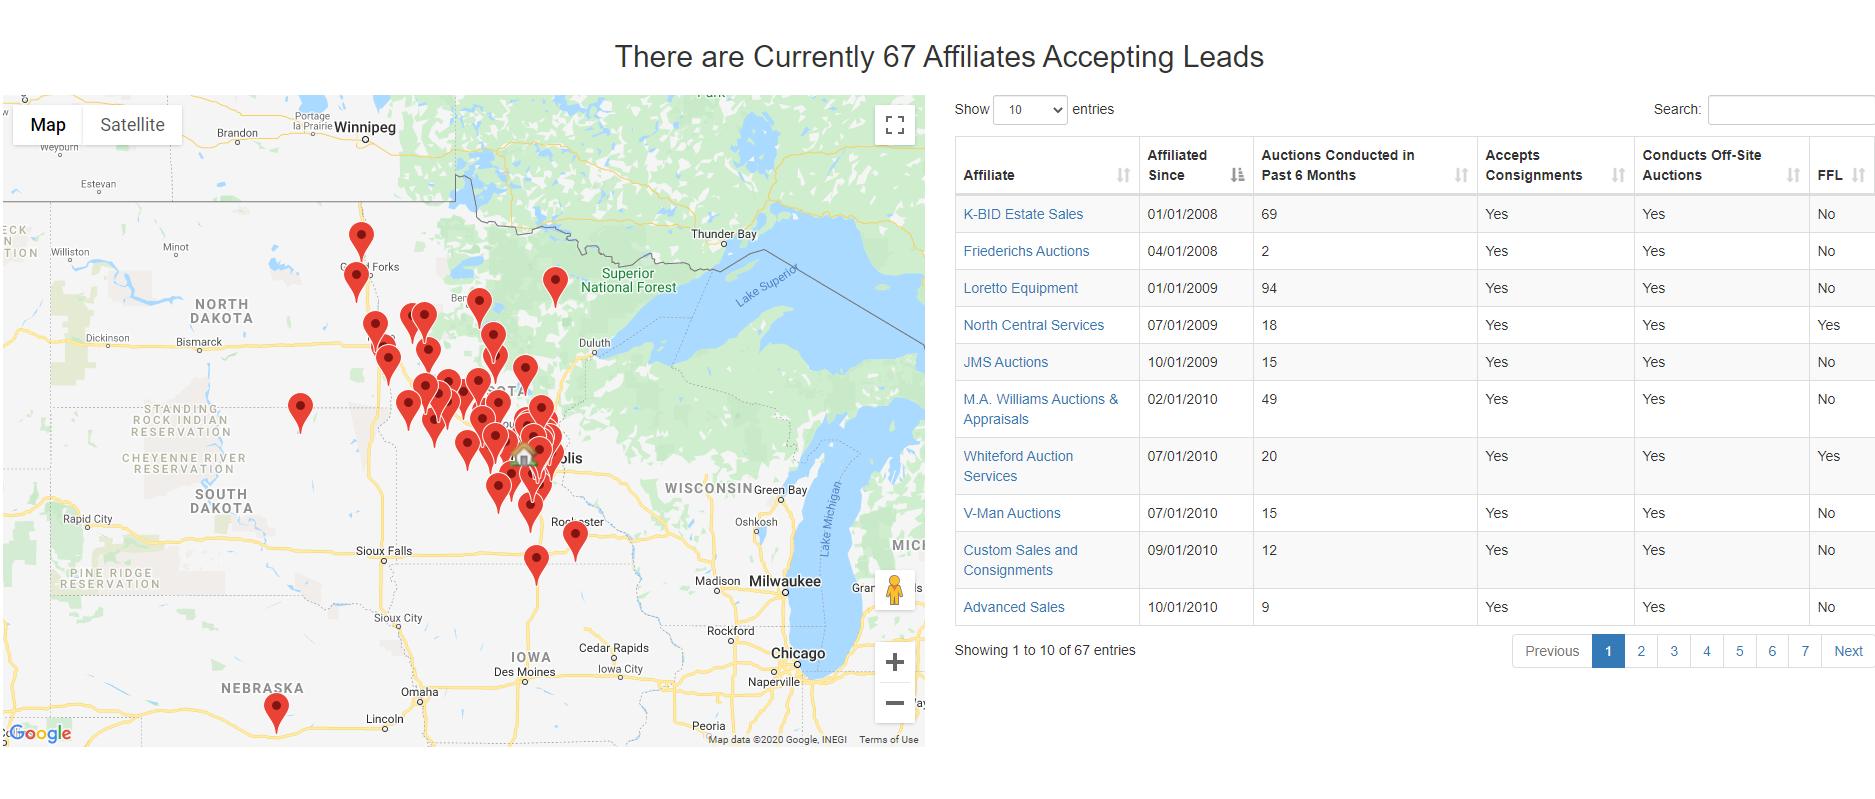Screen dimensions: 1875x799
Task: Click the home marker near Minneapolis
Action: [523, 456]
